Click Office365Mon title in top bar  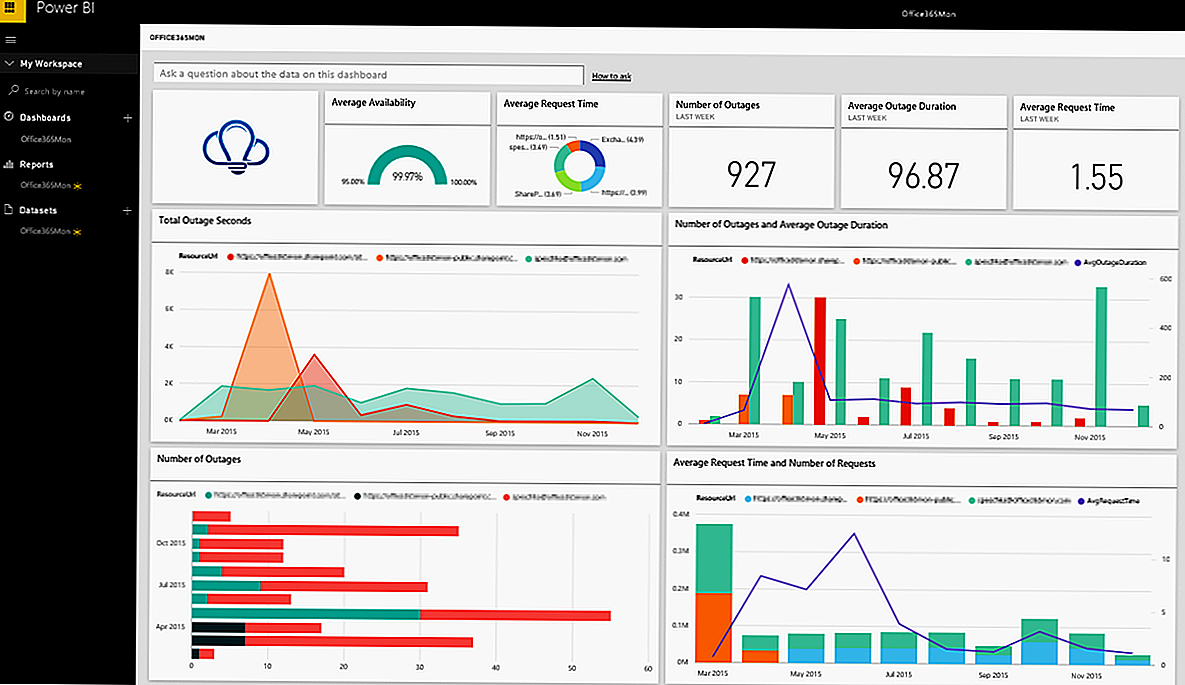929,14
